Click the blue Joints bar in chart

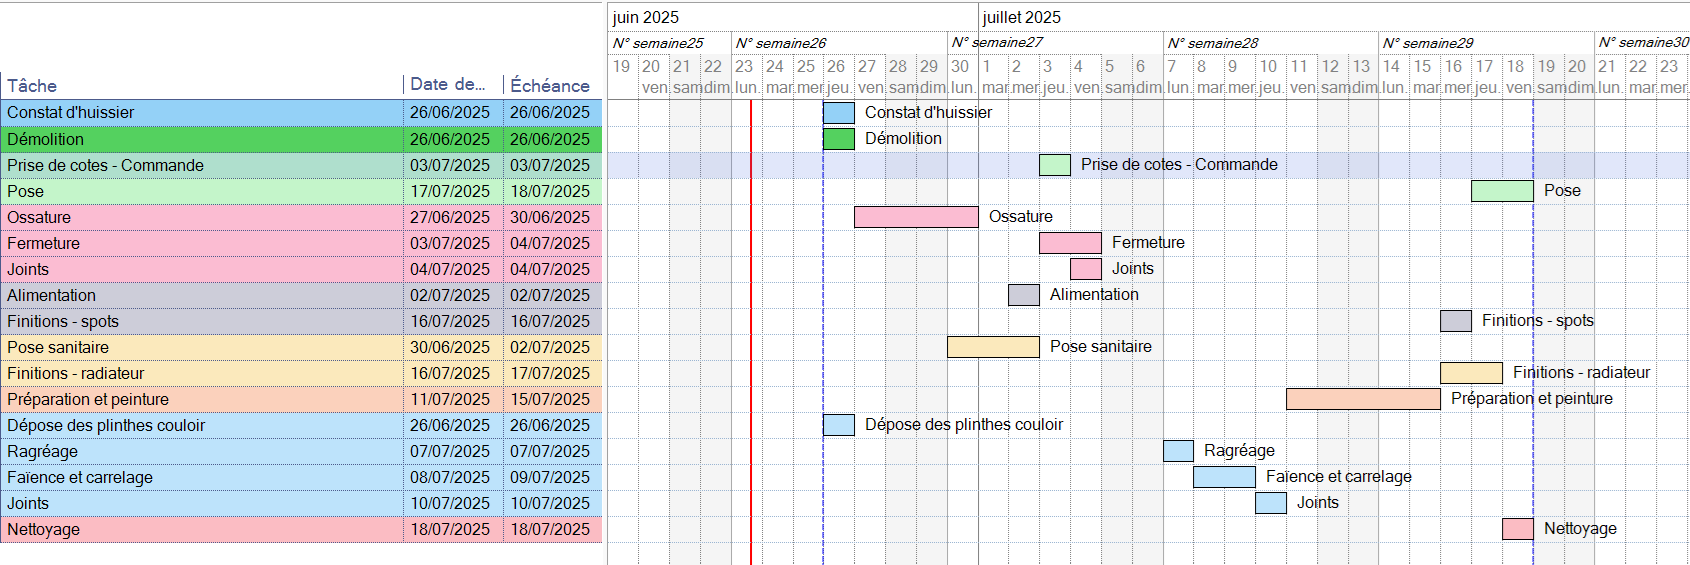pyautogui.click(x=1270, y=503)
